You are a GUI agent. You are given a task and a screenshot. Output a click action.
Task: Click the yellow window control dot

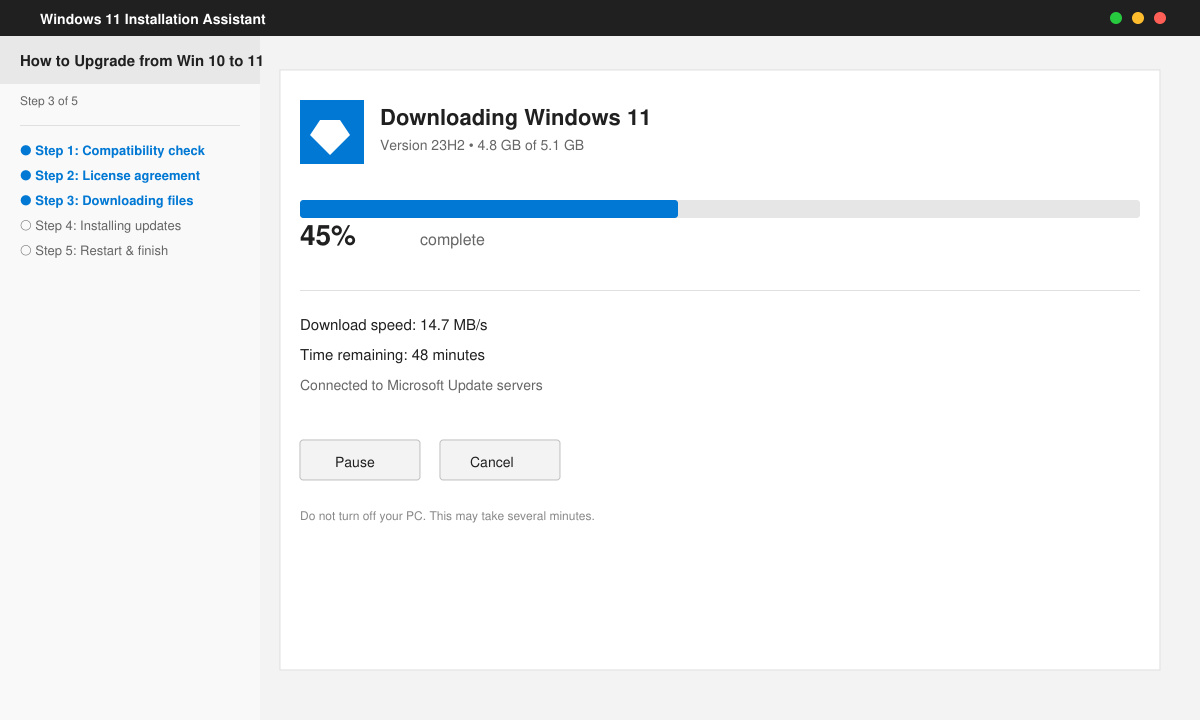point(1138,18)
